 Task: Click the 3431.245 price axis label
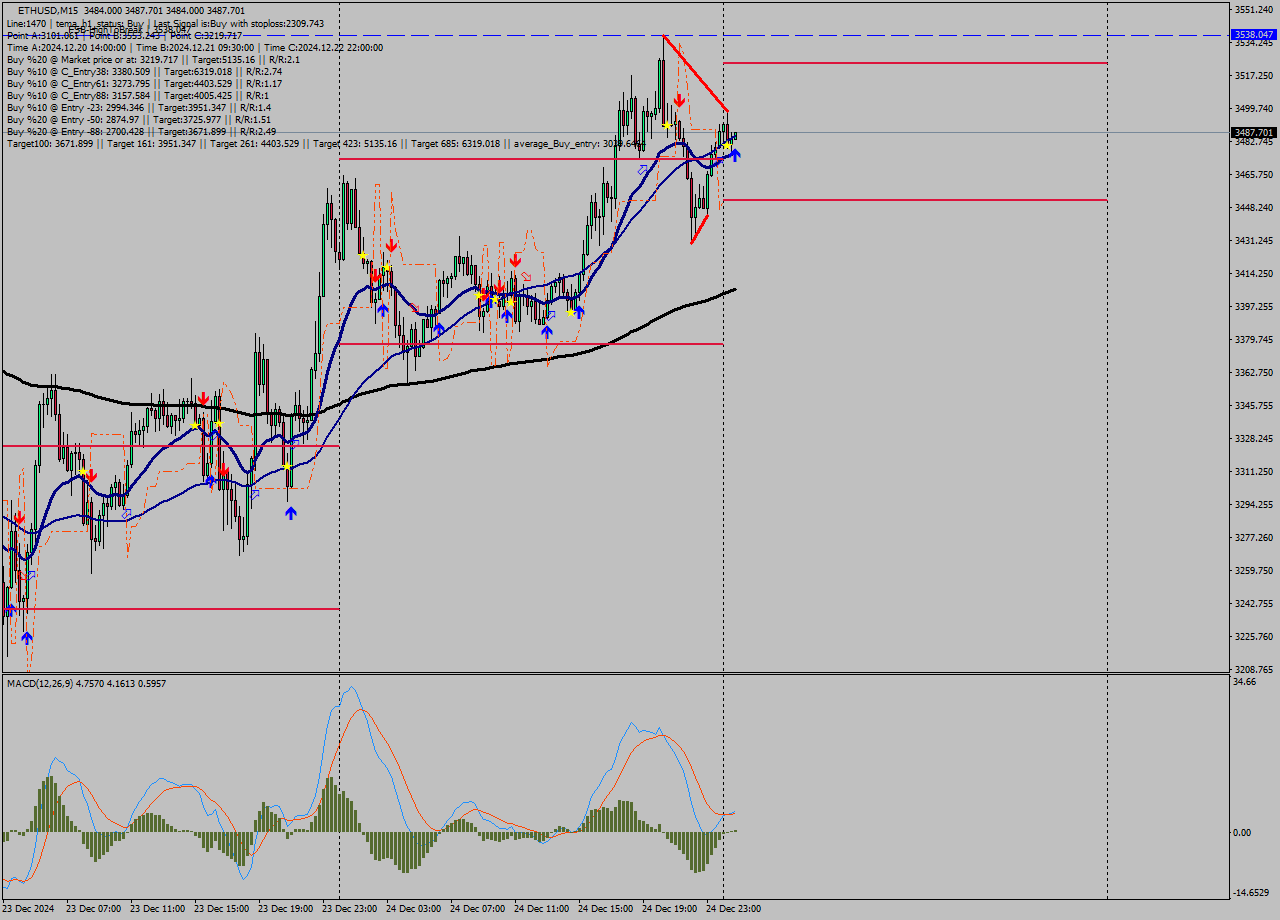[x=1254, y=240]
